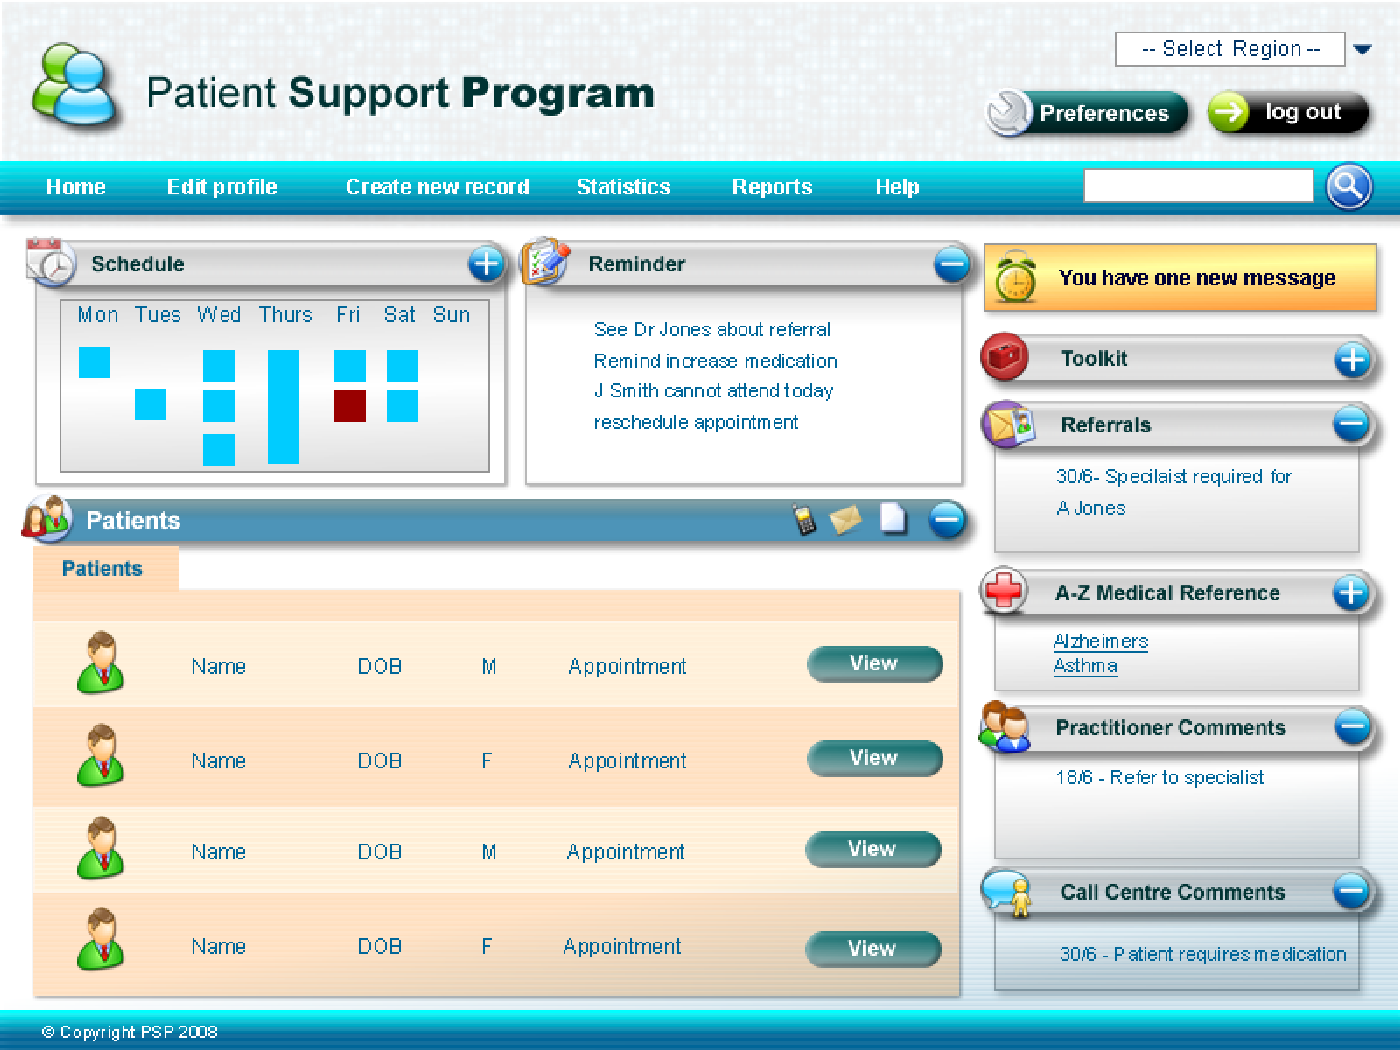This screenshot has width=1400, height=1050.
Task: Click the wrench icon beside Preferences
Action: [x=1008, y=113]
